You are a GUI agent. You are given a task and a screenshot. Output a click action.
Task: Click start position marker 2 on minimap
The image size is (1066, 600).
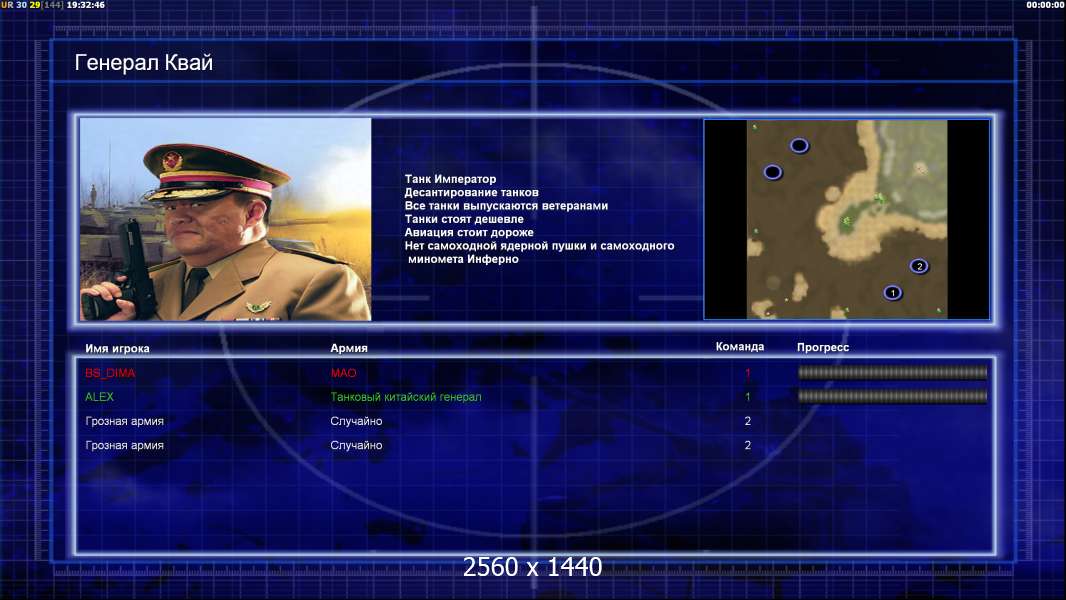(919, 266)
